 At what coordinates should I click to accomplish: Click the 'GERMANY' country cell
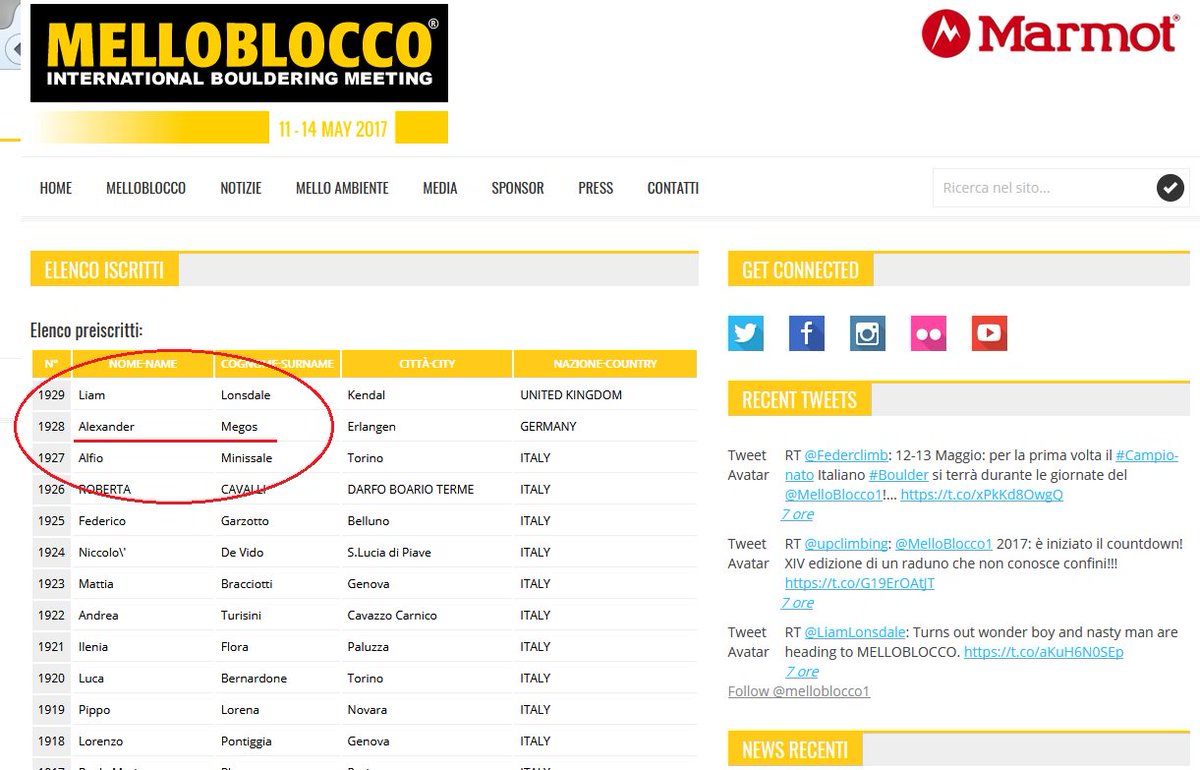click(548, 427)
